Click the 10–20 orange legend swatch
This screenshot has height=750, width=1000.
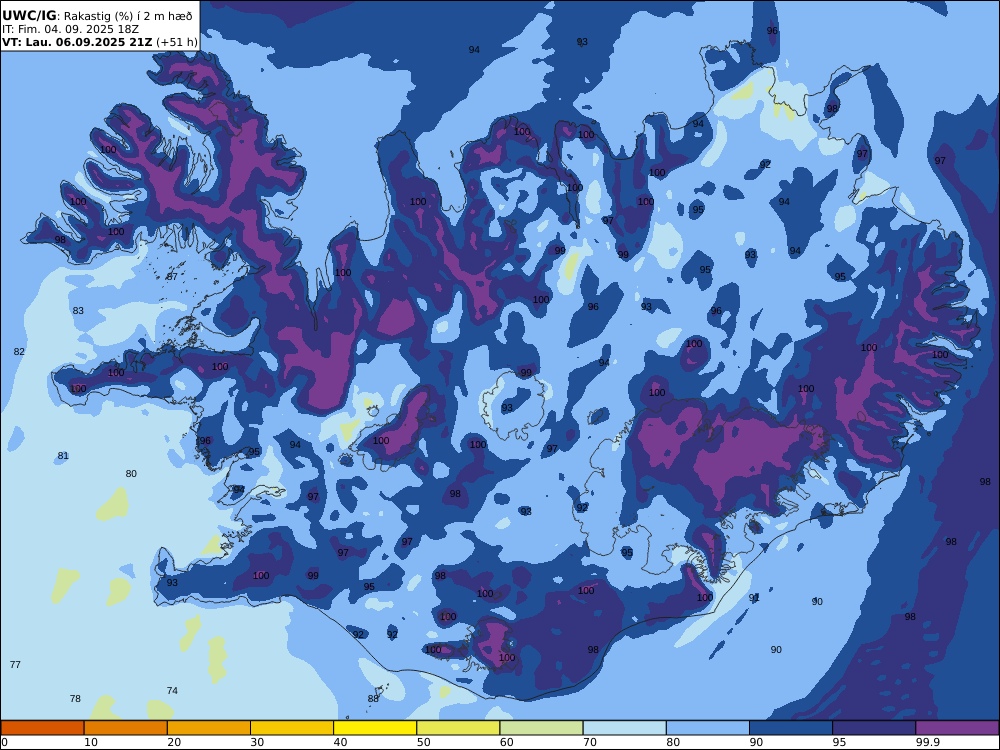click(126, 728)
